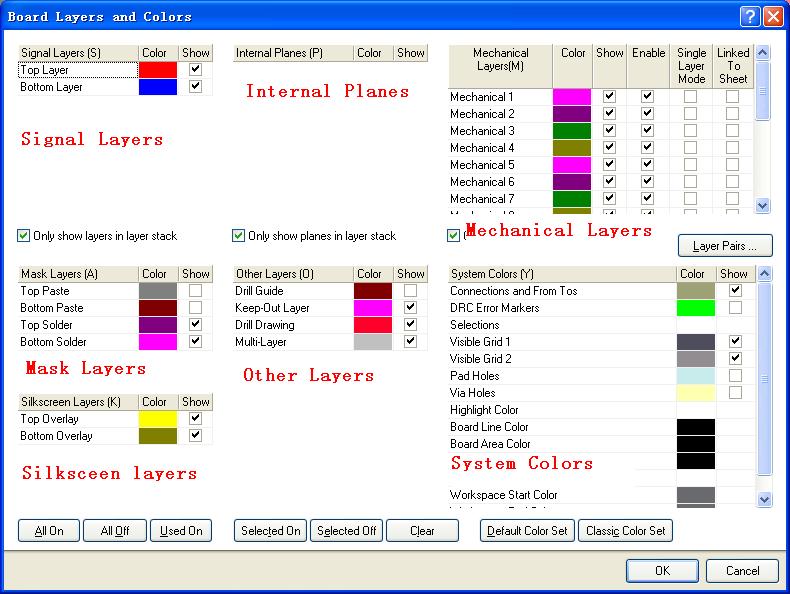
Task: Change the Top Overlay yellow color swatch
Action: pos(158,419)
